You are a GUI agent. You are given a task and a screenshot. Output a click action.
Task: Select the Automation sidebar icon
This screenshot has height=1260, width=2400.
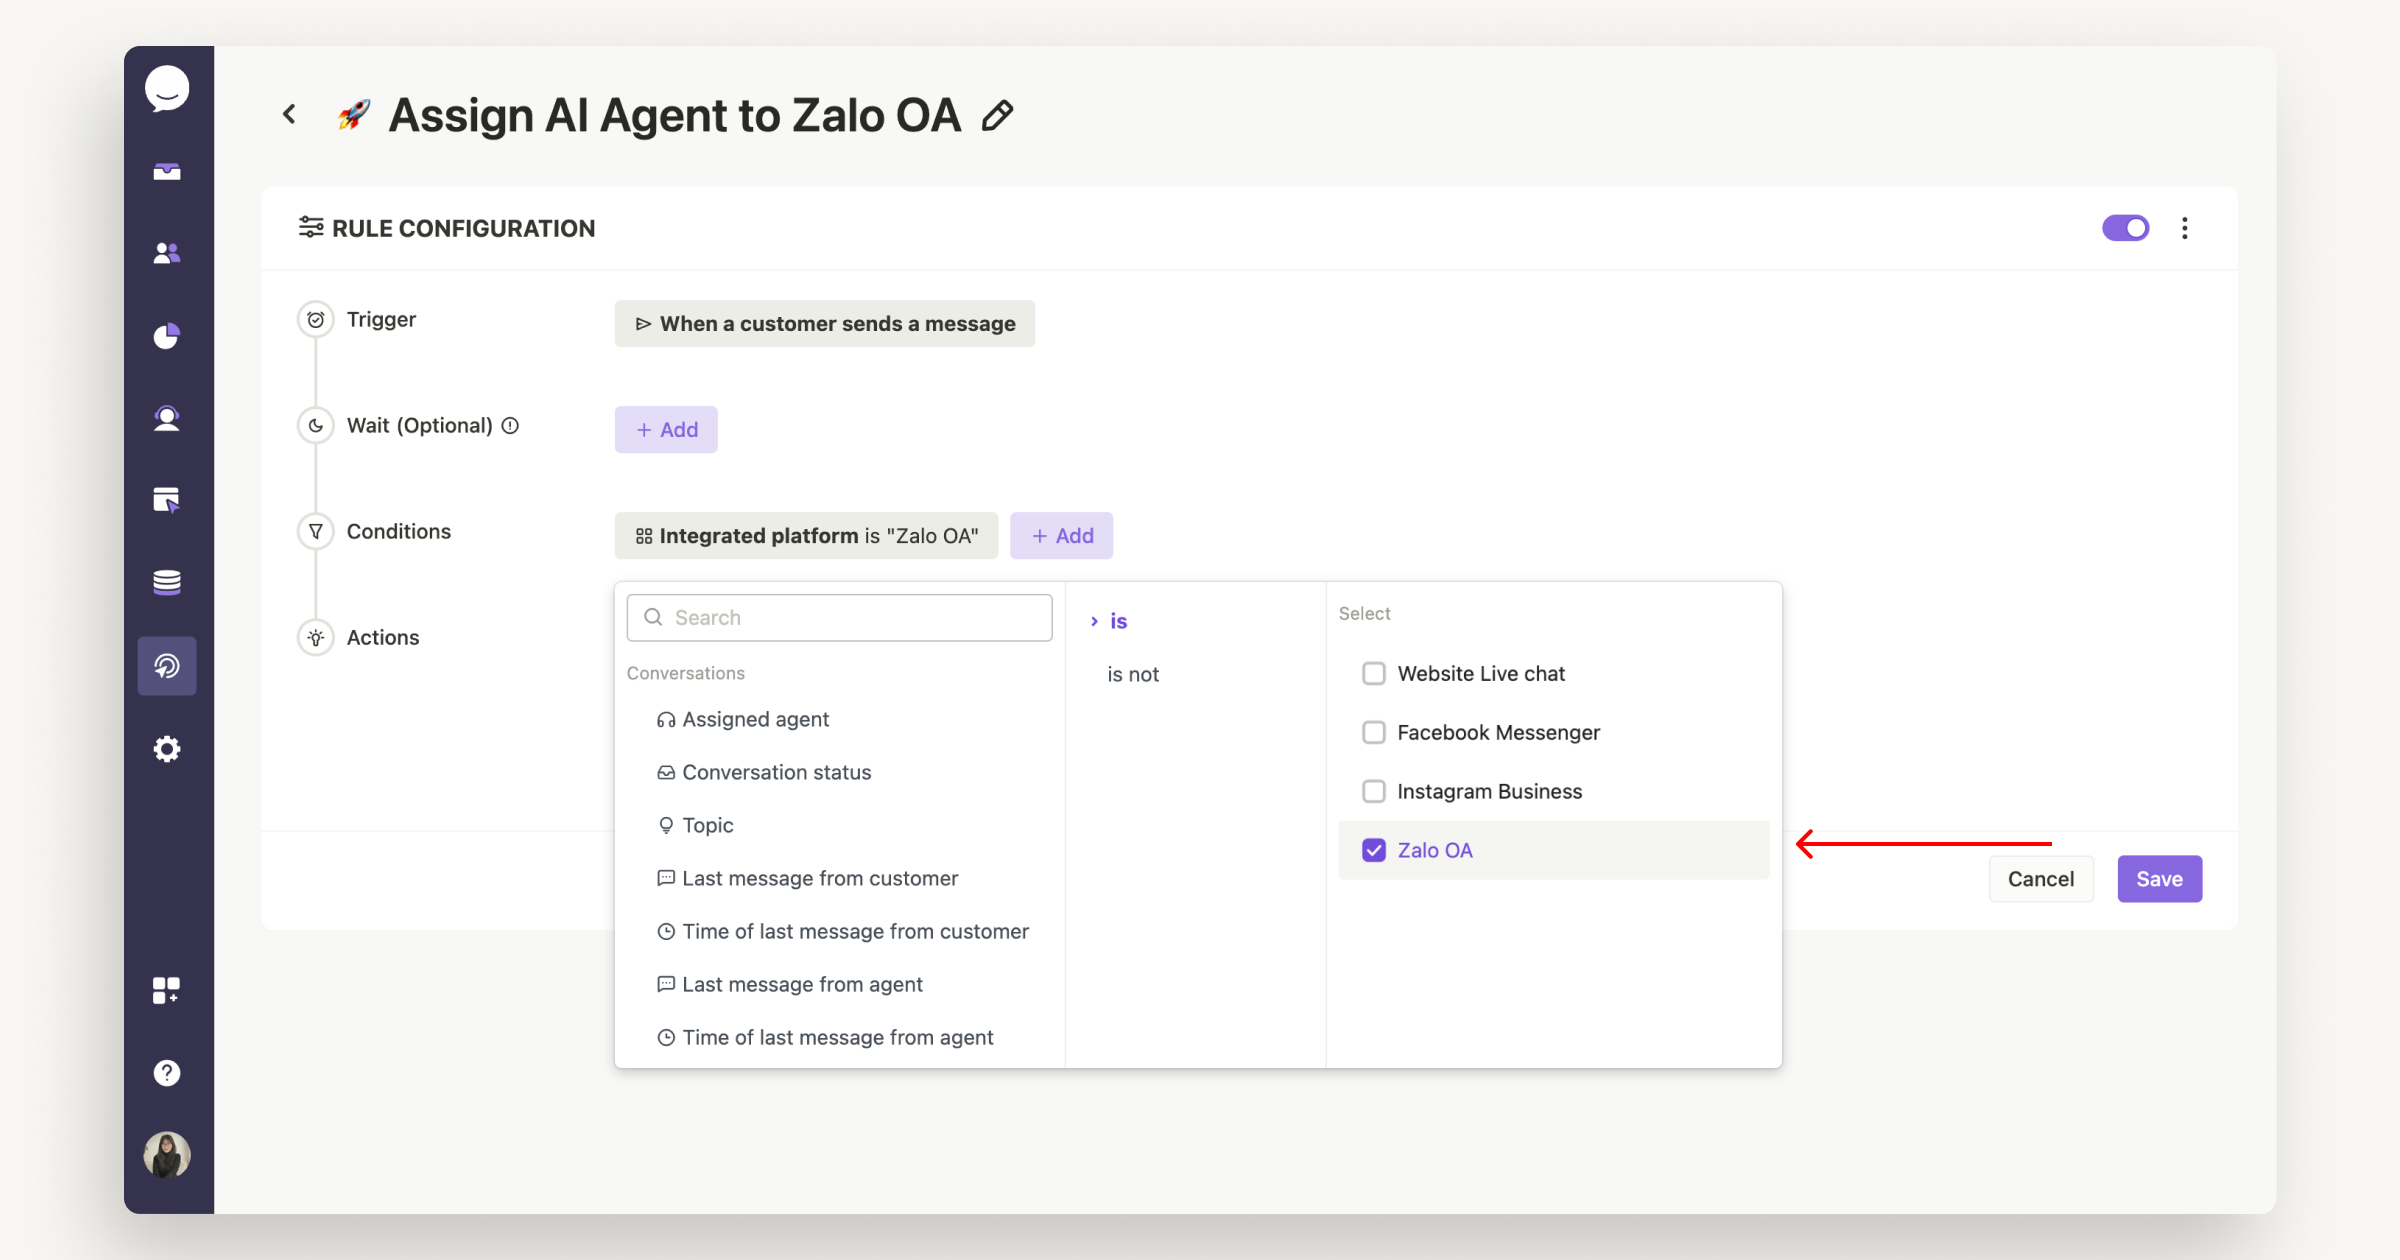tap(167, 665)
